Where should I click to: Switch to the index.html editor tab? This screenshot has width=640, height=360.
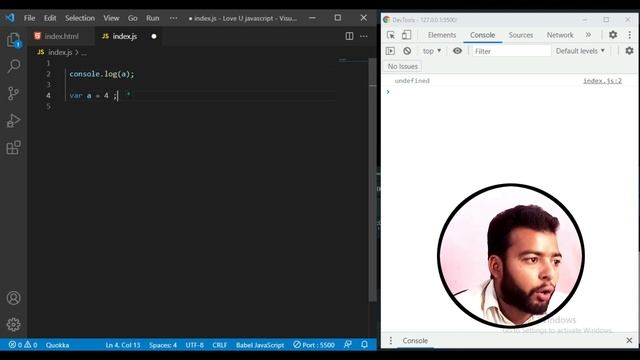61,36
